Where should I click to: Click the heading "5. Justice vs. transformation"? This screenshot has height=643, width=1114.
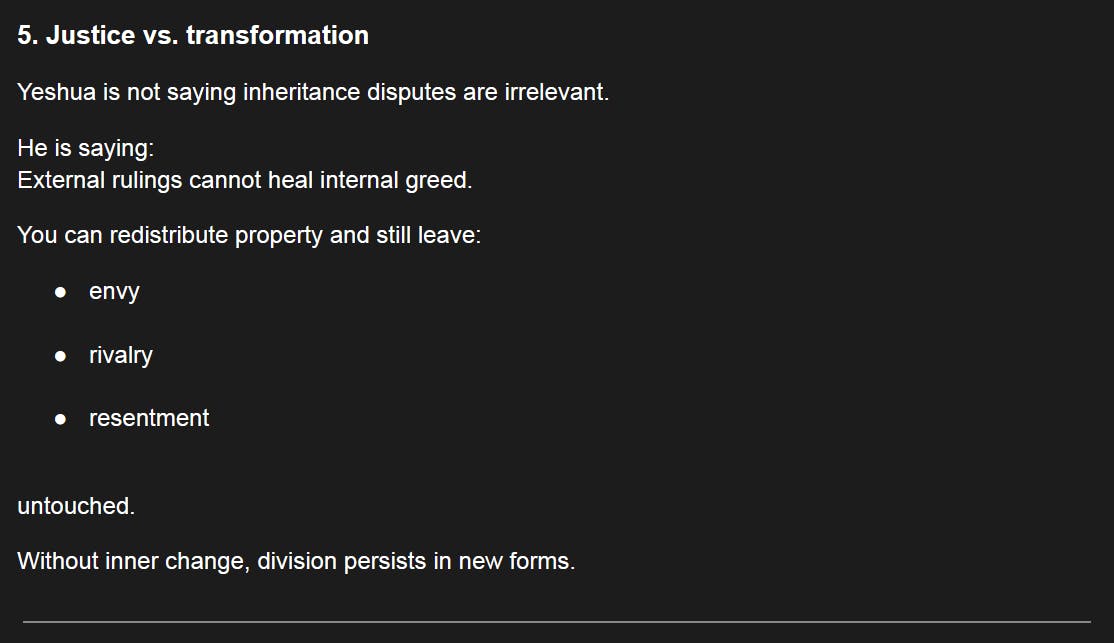193,35
